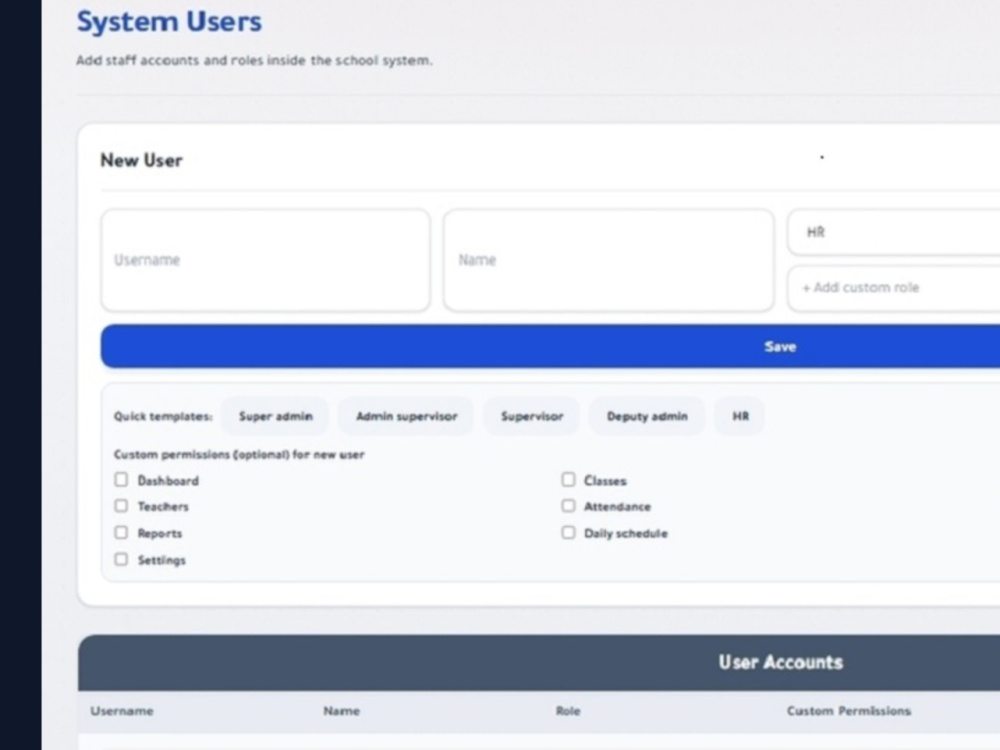Open the HR role dropdown
Screen dimensions: 1000x750
tap(893, 232)
